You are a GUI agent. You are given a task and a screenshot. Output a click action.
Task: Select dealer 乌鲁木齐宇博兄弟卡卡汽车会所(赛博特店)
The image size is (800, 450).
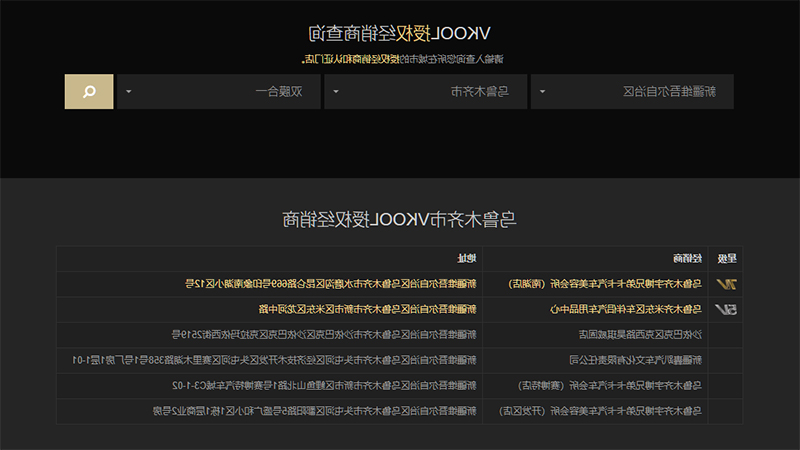coord(610,386)
